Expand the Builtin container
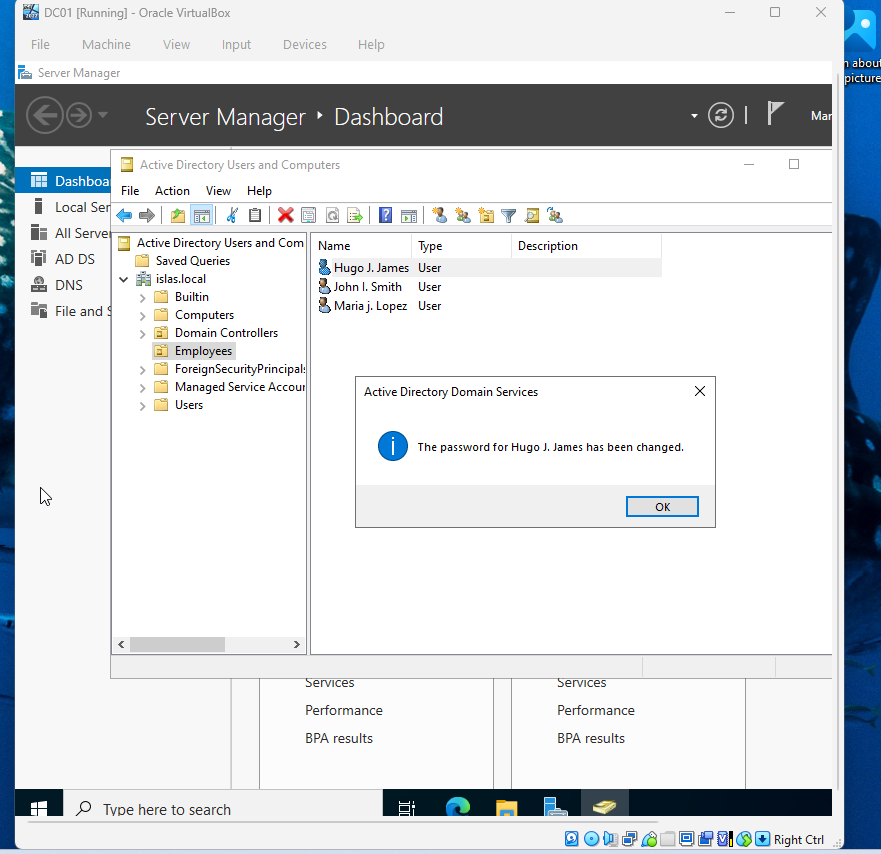 point(142,298)
